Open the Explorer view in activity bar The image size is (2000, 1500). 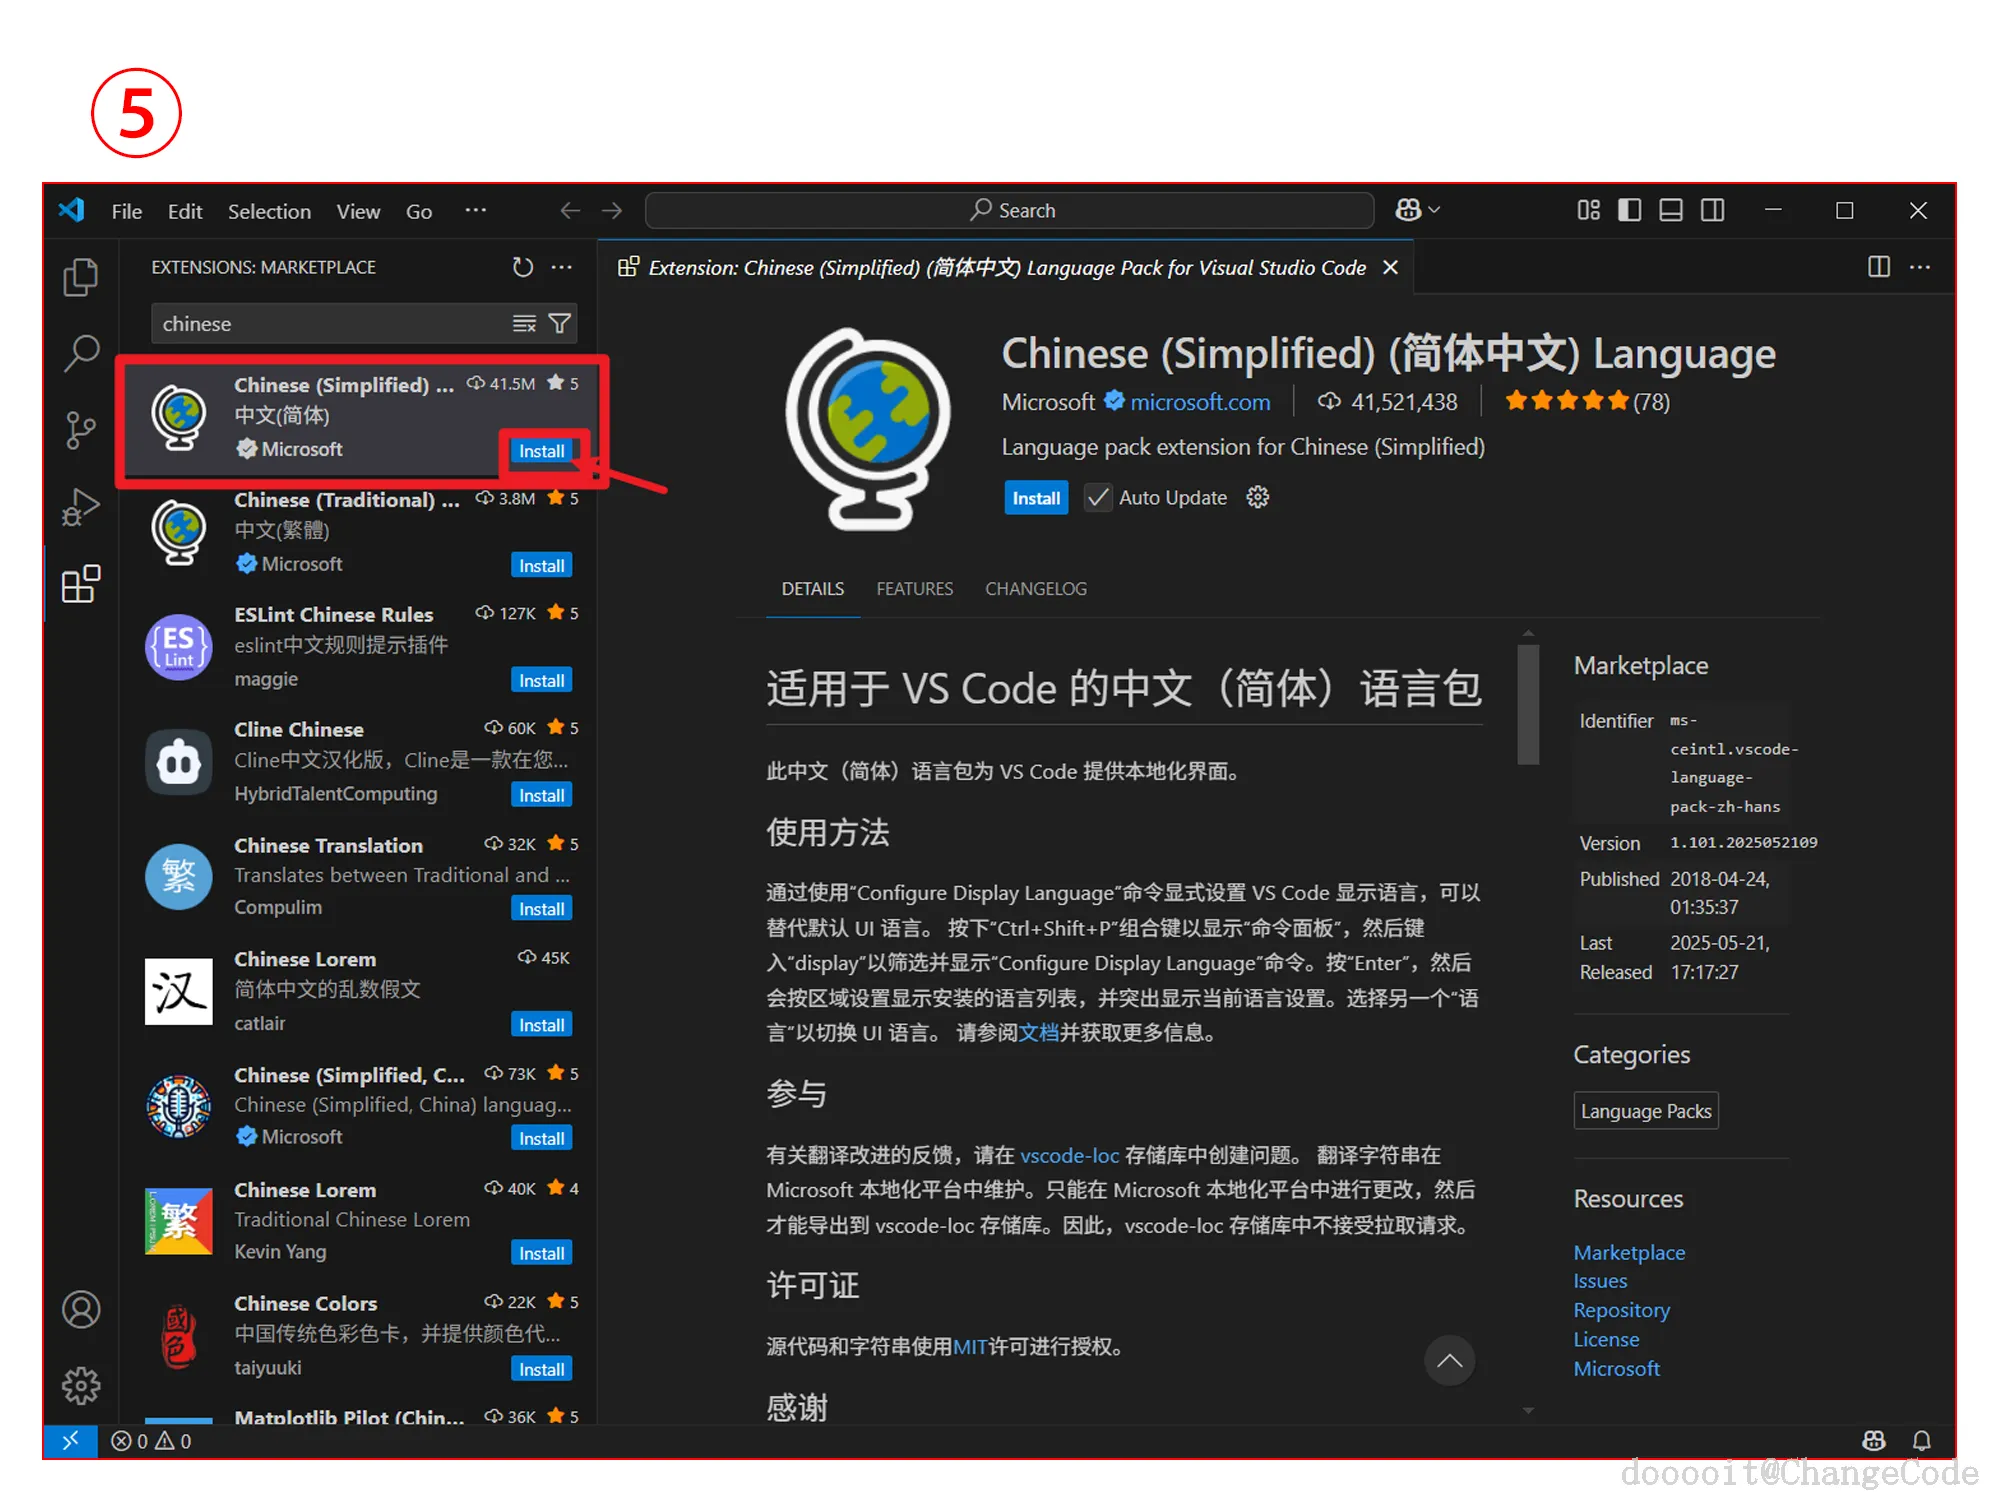coord(80,277)
